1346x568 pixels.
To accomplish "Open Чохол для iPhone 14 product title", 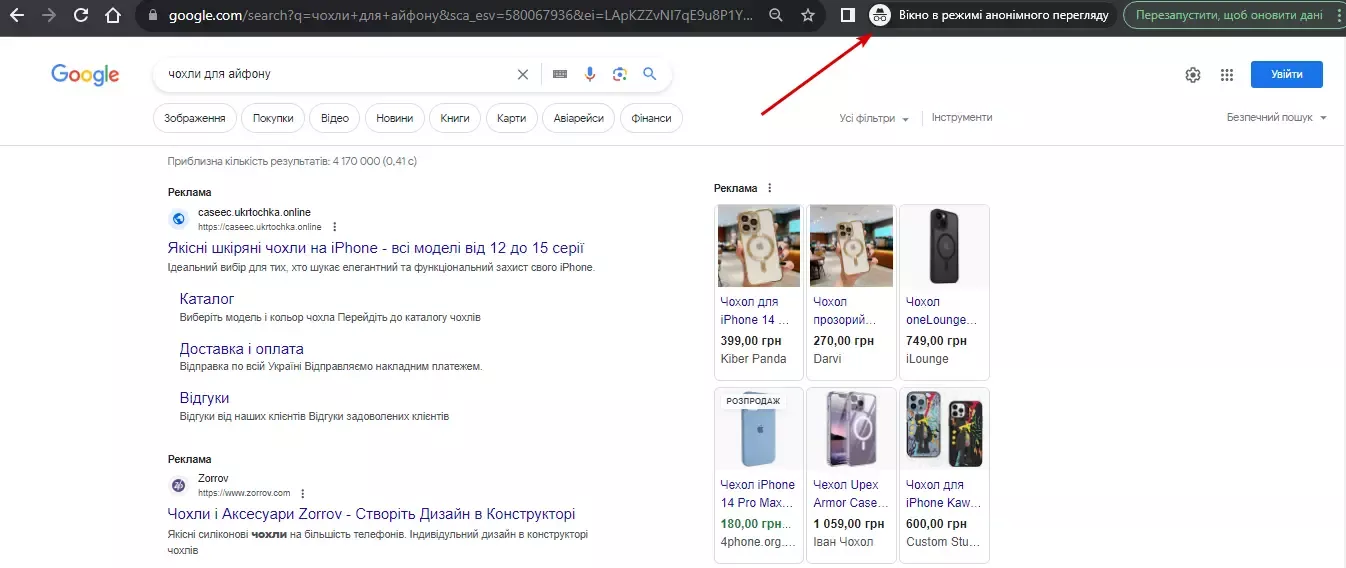I will click(x=756, y=311).
